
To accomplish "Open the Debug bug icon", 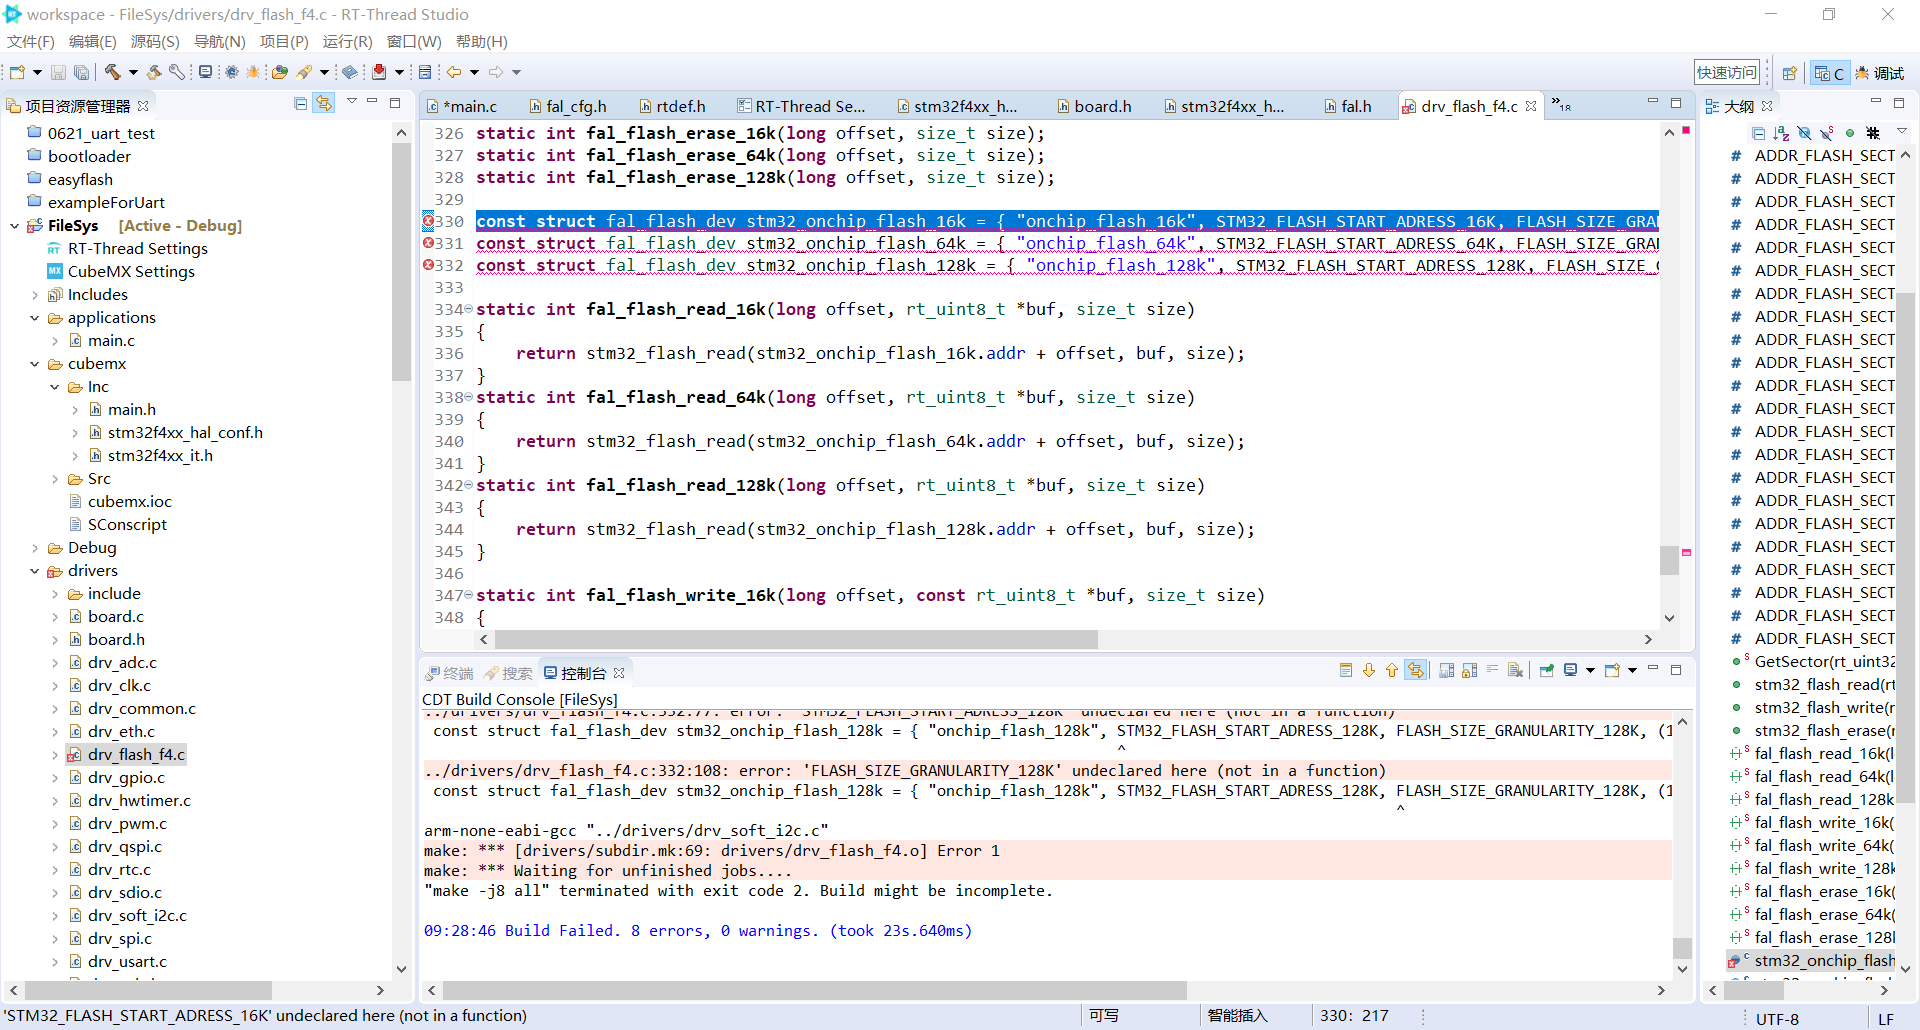I will (253, 72).
